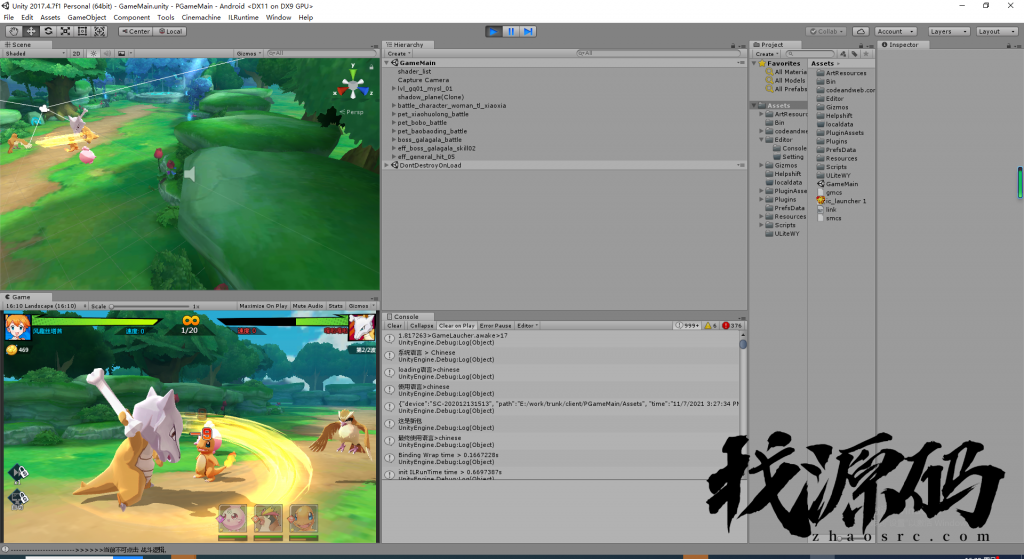Select All Materials favorite search
Viewport: 1024px width, 559px height.
[x=786, y=72]
